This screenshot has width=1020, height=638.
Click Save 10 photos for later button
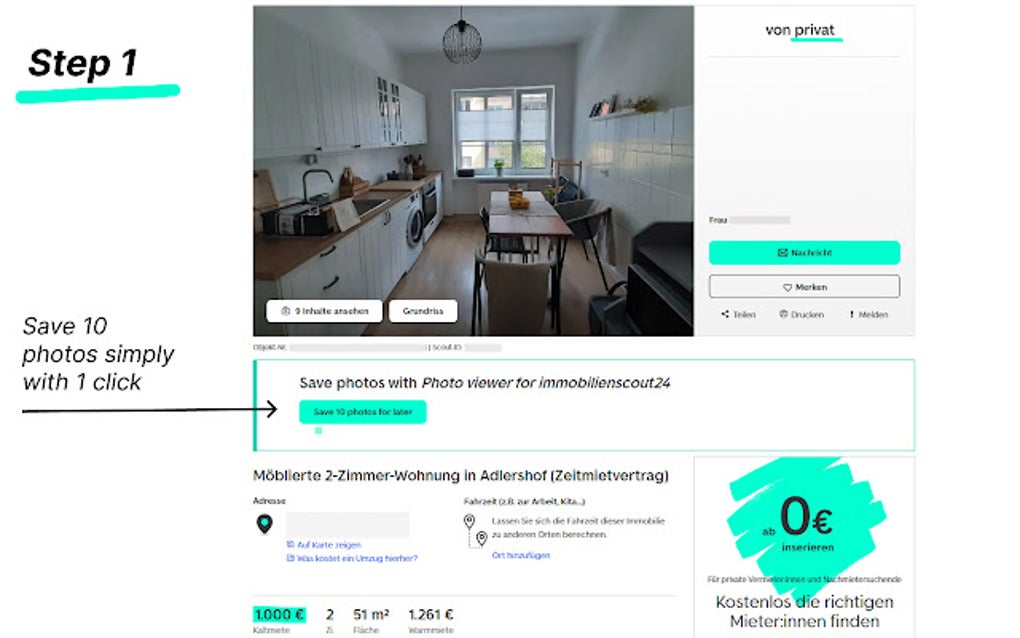tap(362, 412)
